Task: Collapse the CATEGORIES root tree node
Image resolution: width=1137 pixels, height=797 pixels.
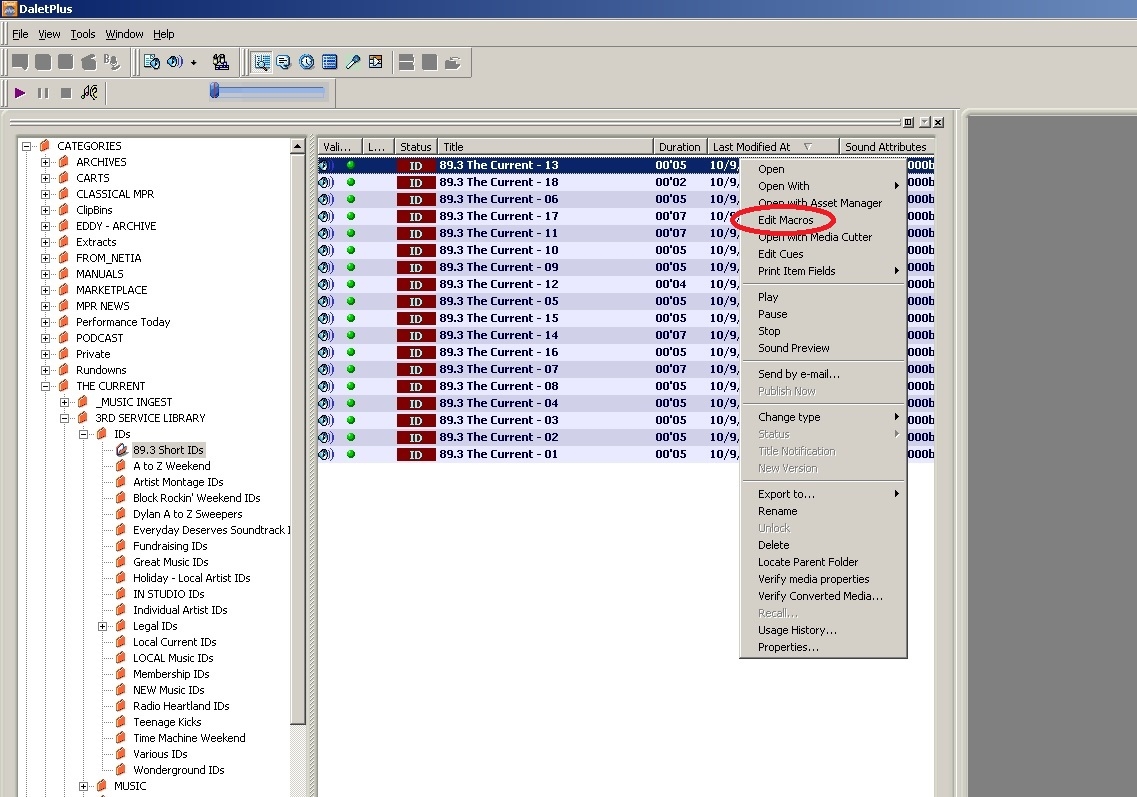Action: [26, 146]
